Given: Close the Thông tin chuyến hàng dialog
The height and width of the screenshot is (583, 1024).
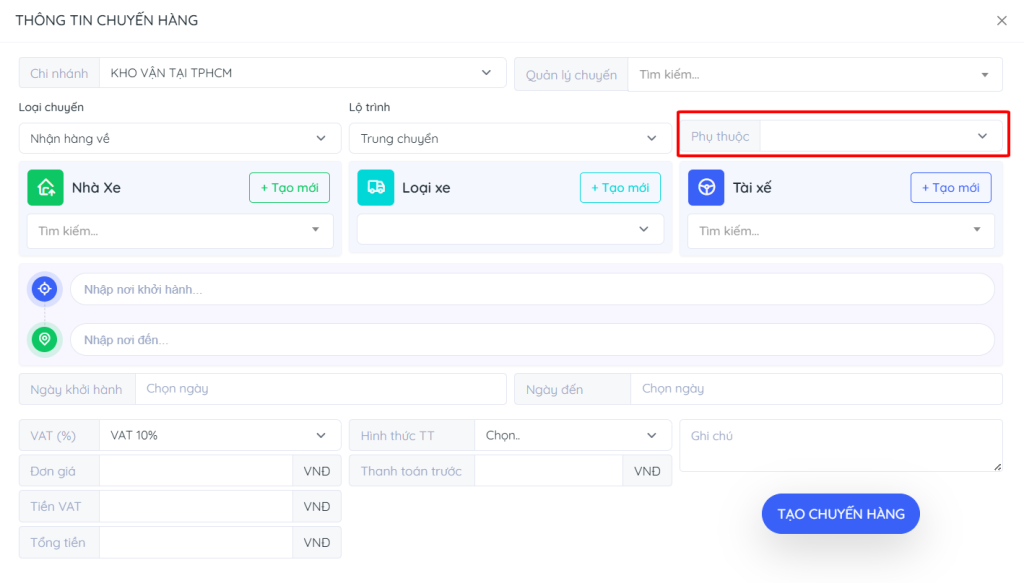Looking at the screenshot, I should [1001, 21].
